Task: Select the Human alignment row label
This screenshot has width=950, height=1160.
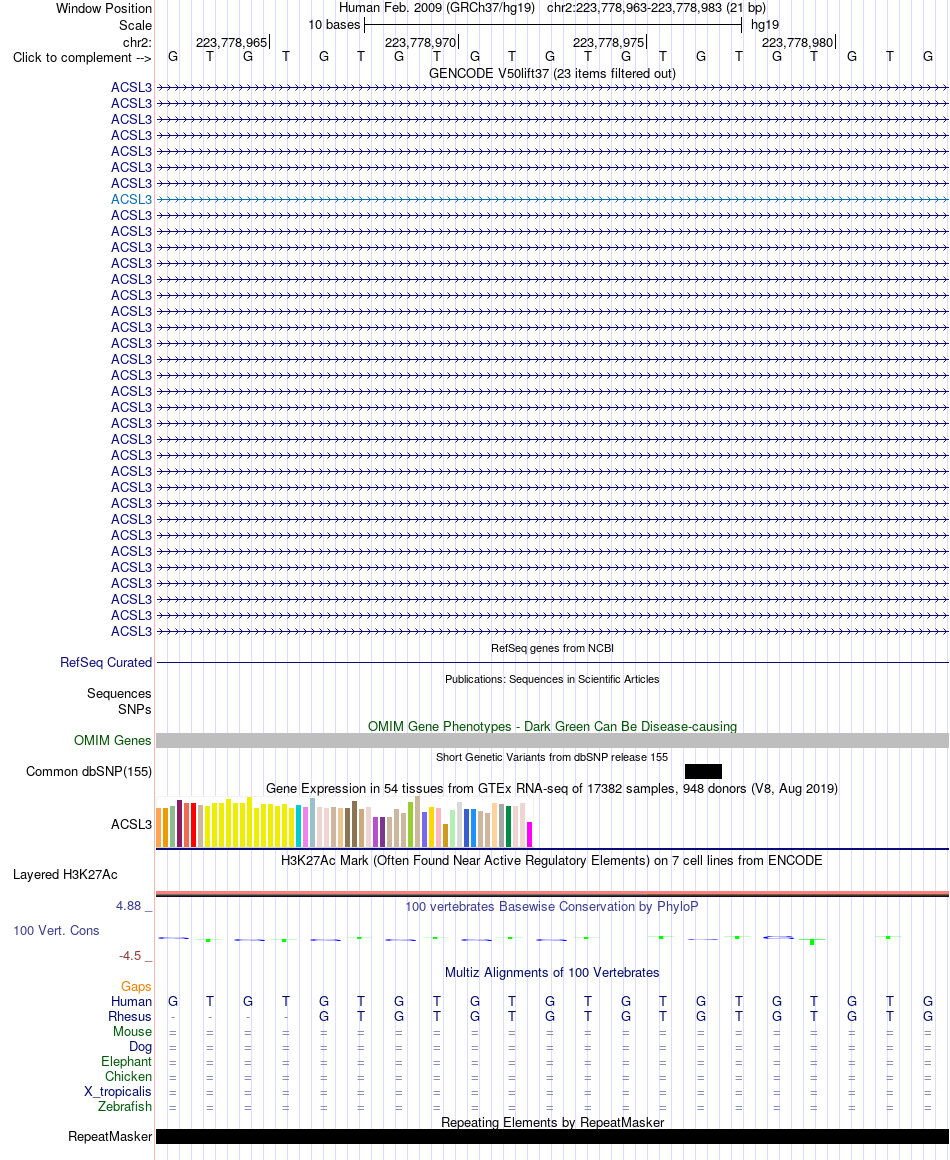Action: tap(132, 1002)
